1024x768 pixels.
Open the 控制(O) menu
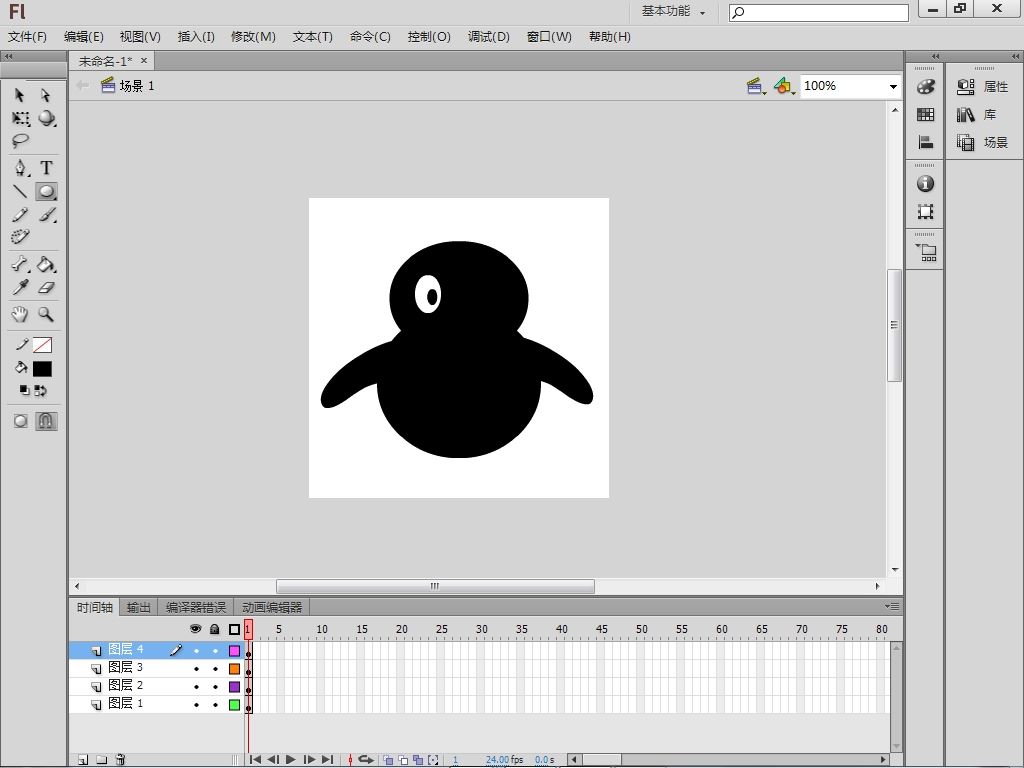click(429, 37)
